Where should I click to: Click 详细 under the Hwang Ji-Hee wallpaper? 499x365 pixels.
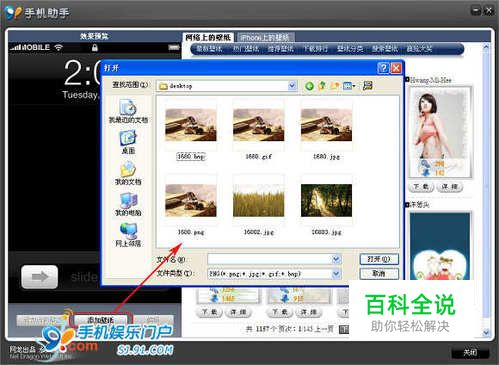450,187
